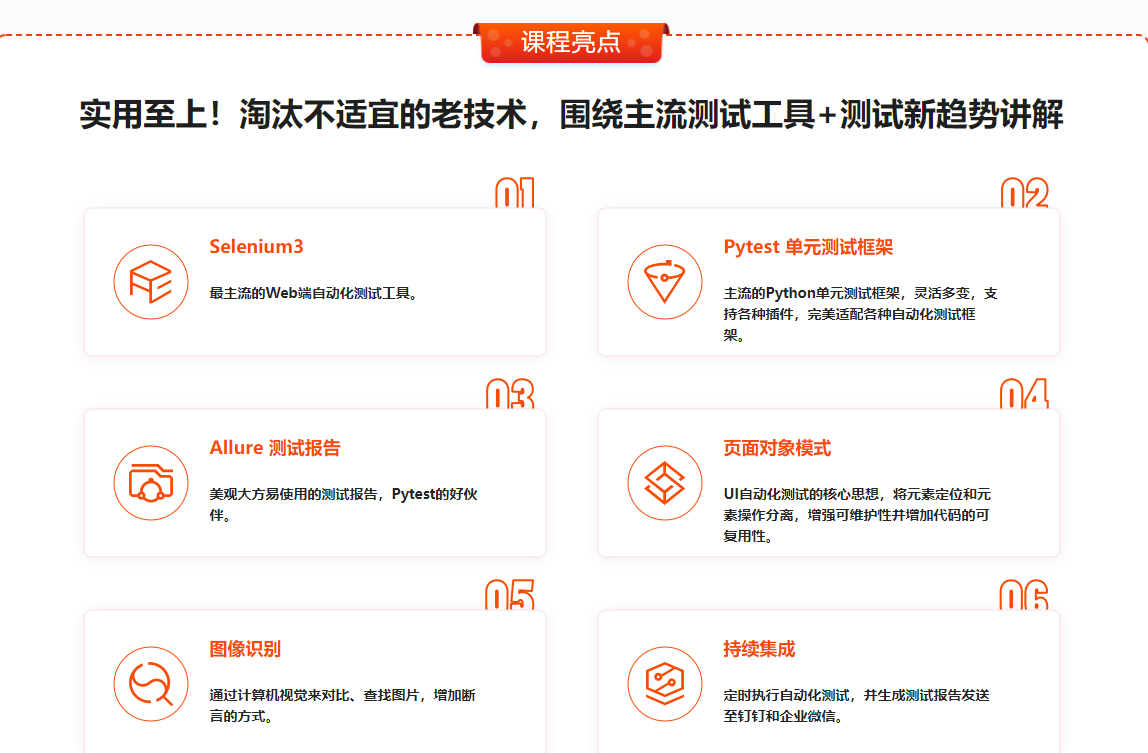Click the Selenium3 circular box icon
Screen dimensions: 1148x753
151,282
